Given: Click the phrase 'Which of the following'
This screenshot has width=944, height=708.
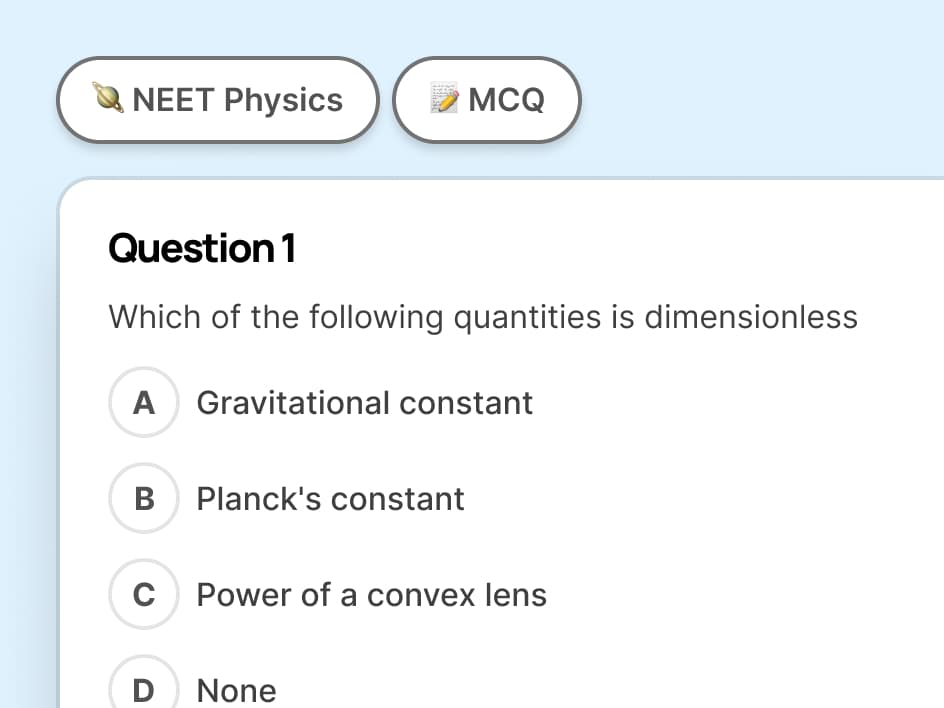Looking at the screenshot, I should [276, 317].
